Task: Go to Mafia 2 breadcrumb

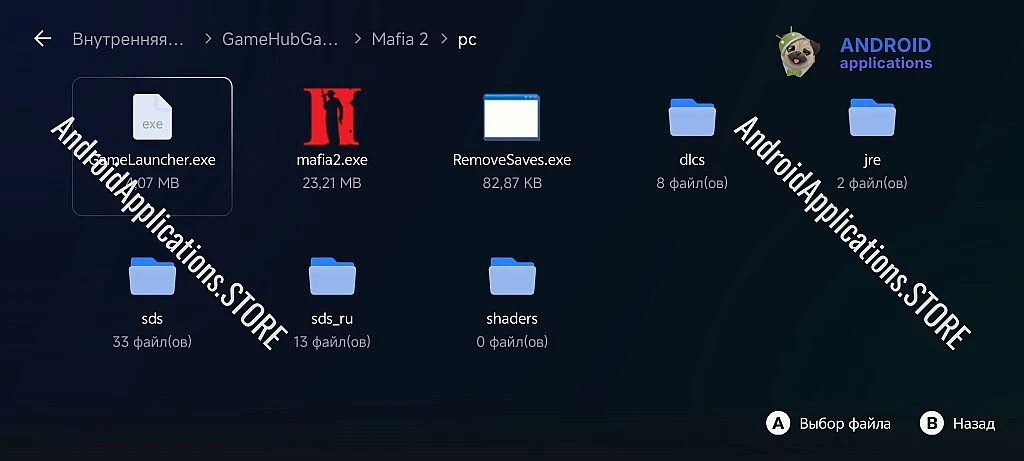Action: (x=399, y=40)
